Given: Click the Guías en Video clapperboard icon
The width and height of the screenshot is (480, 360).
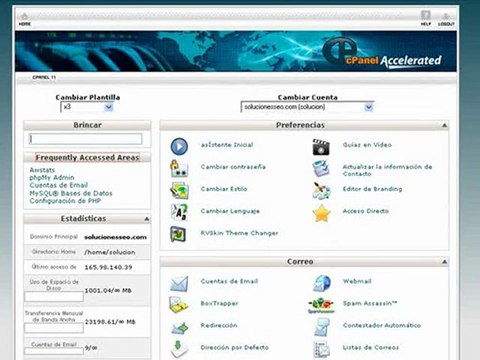Looking at the screenshot, I should pos(321,147).
